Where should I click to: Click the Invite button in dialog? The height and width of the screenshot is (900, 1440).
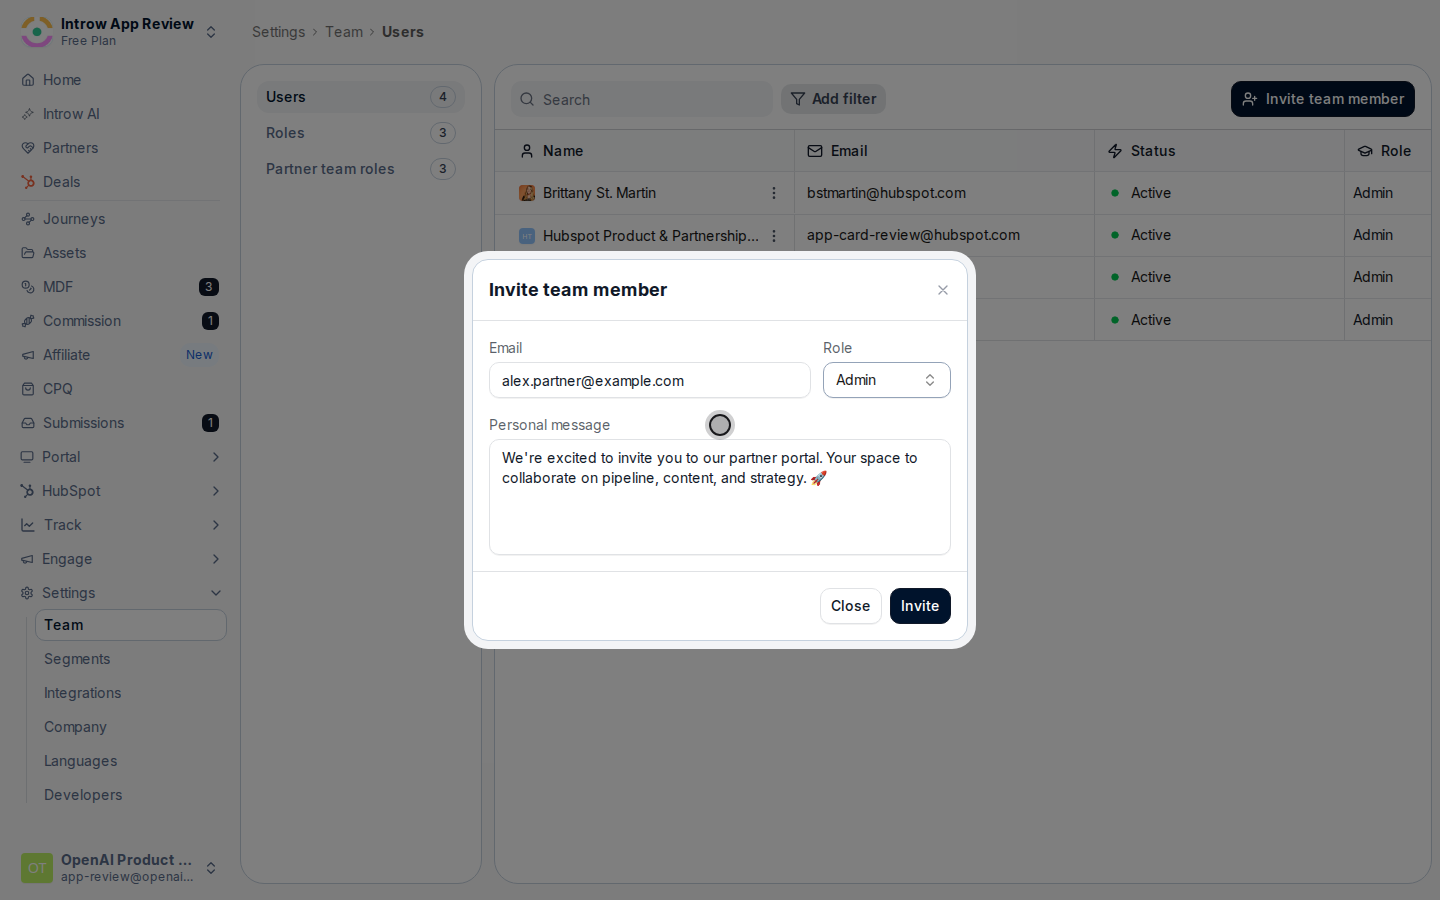tap(920, 606)
